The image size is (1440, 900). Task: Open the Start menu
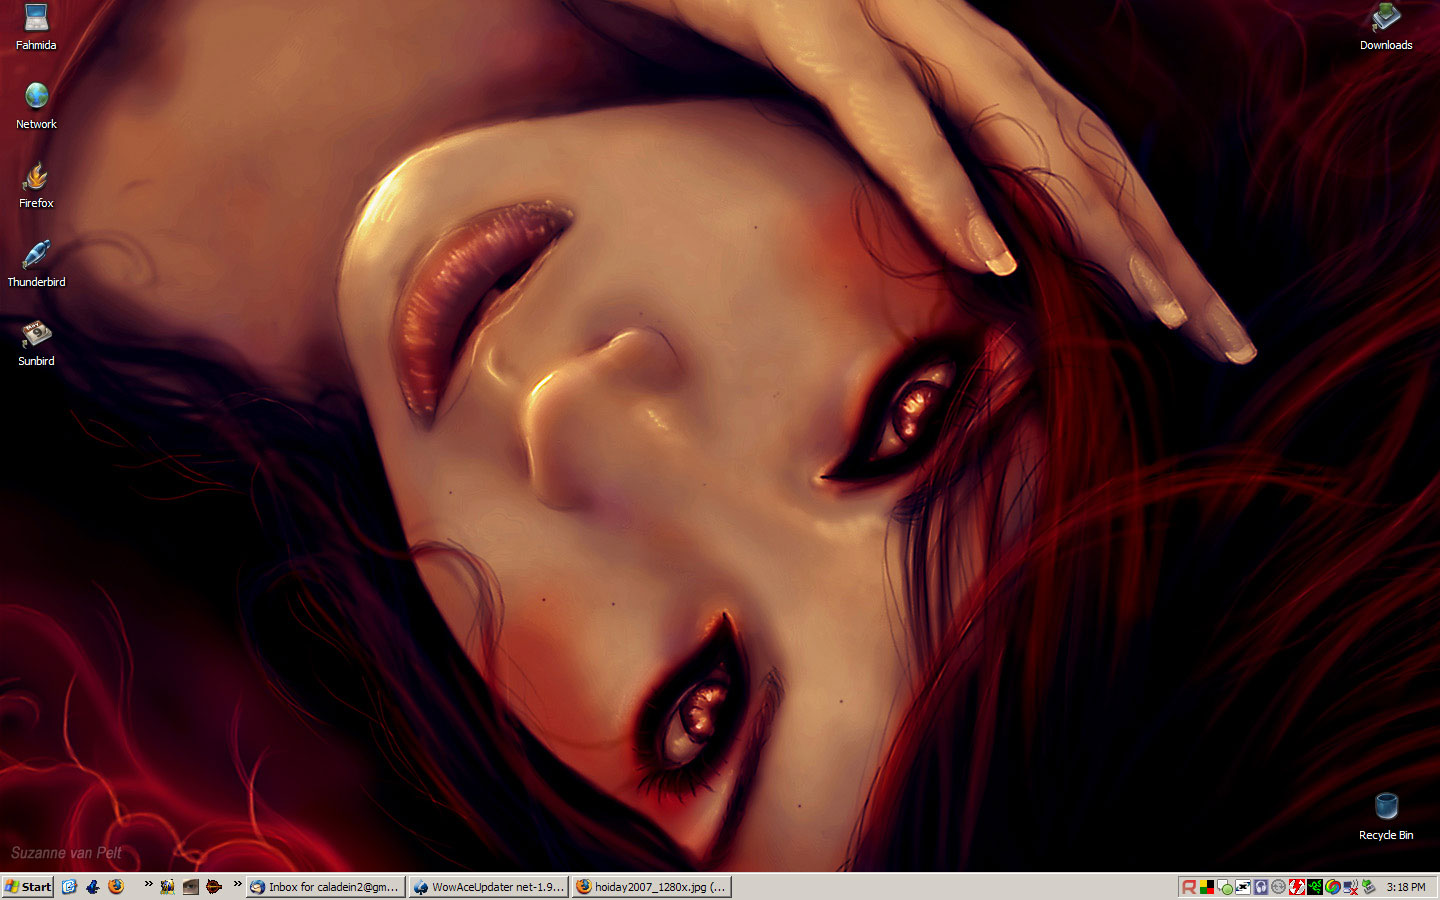click(28, 887)
